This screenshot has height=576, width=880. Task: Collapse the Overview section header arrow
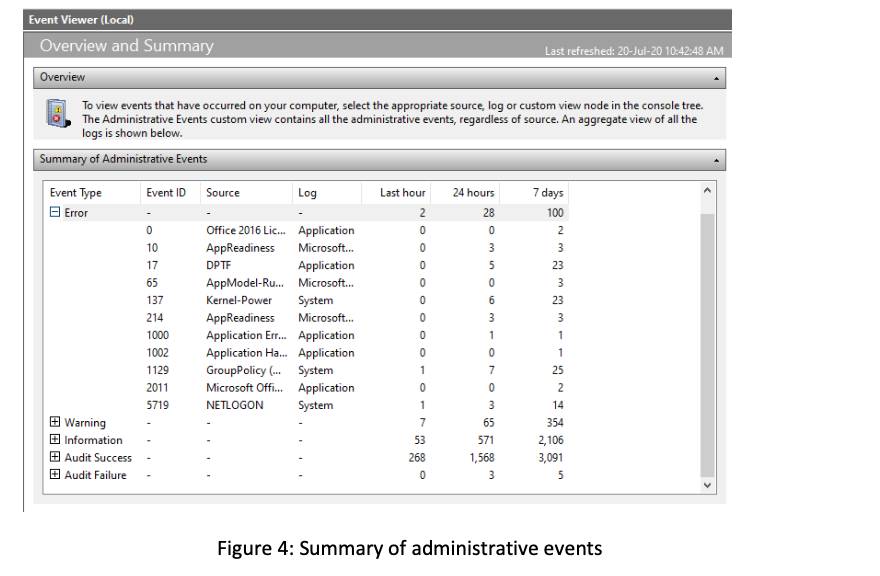[716, 78]
